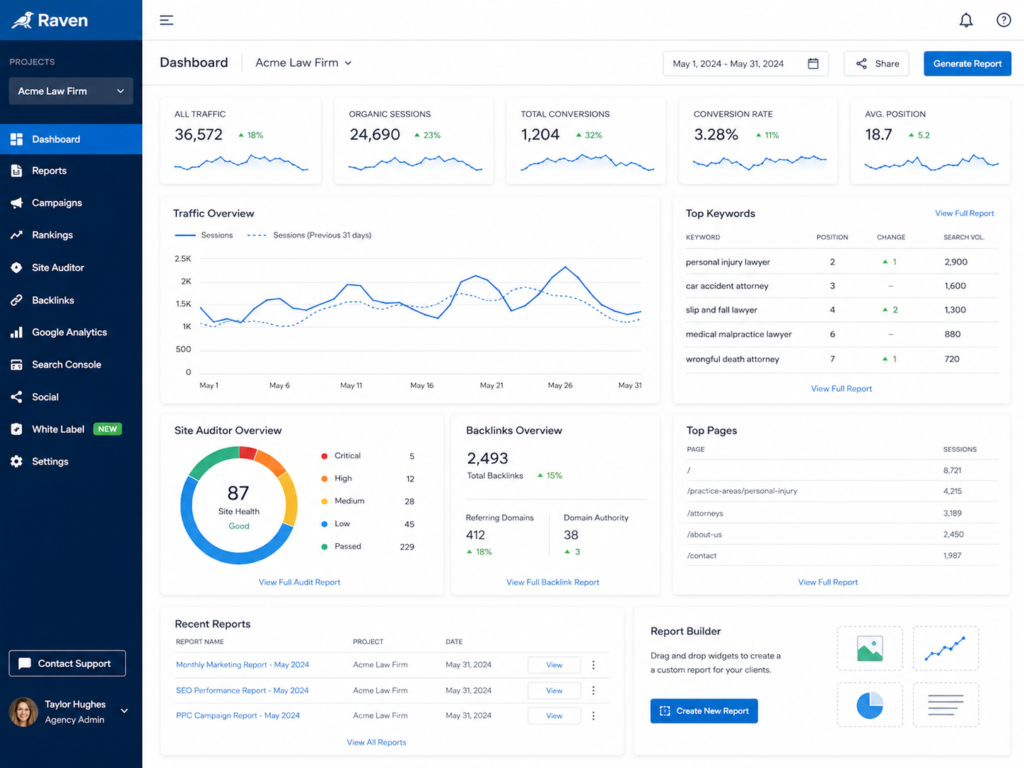Select the line chart widget icon

(945, 648)
